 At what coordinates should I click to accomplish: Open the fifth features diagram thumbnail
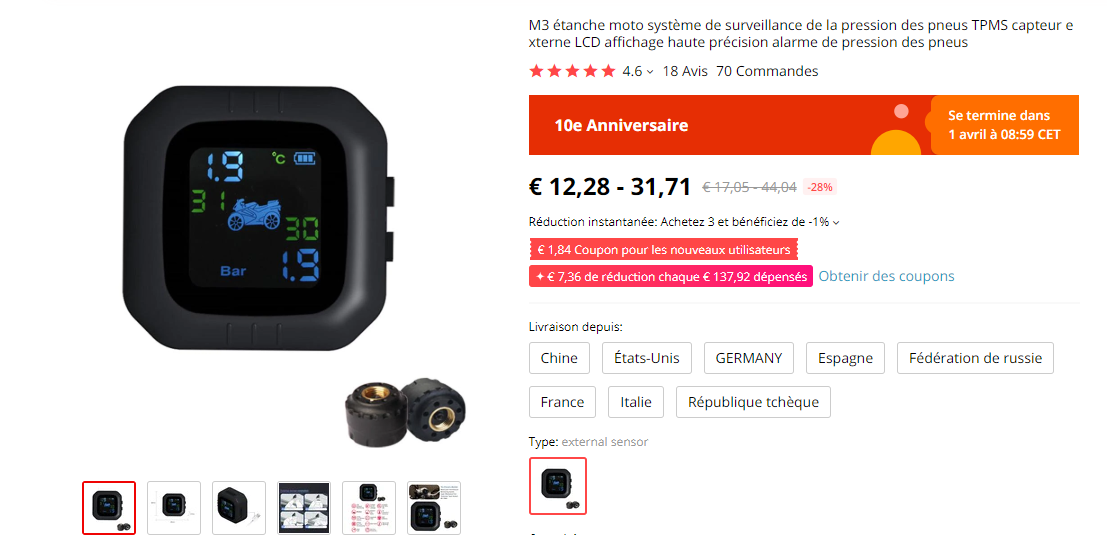tap(369, 507)
